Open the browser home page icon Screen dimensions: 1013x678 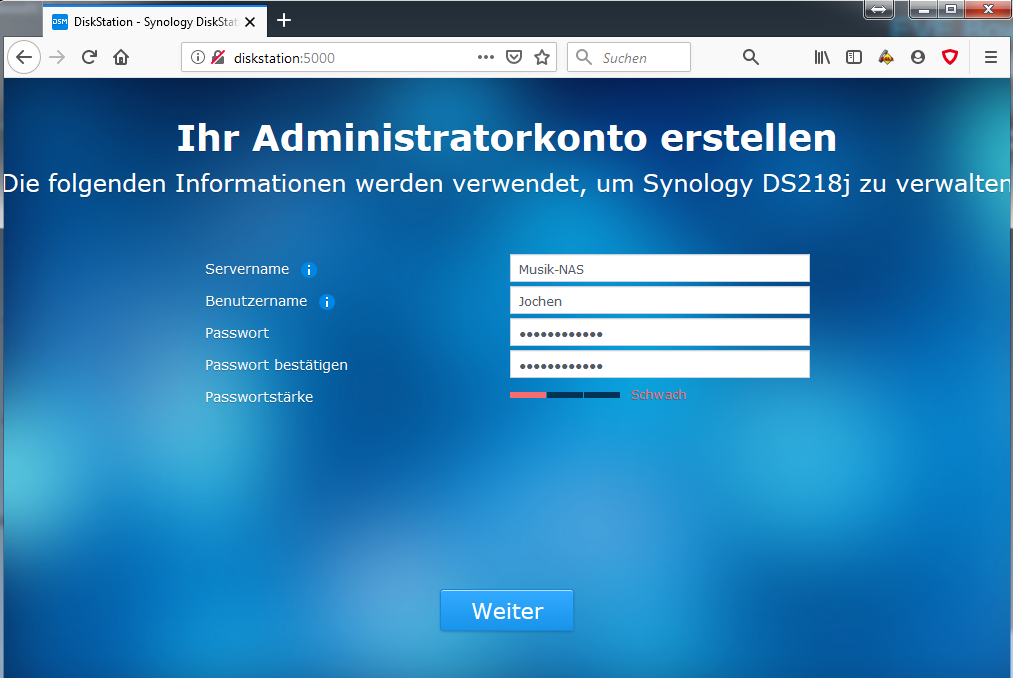click(121, 58)
